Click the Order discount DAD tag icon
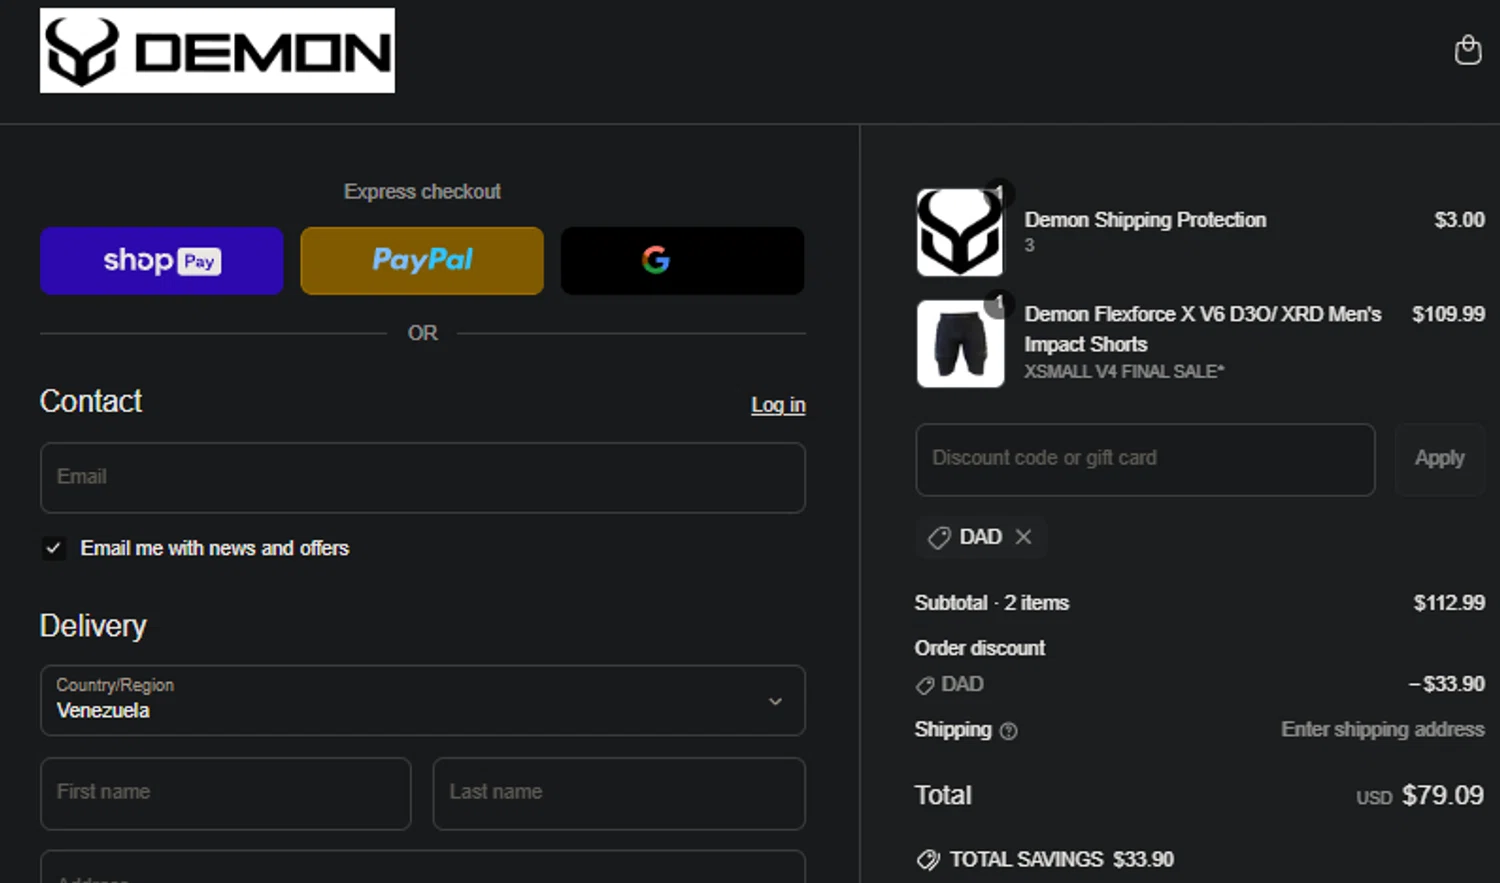1500x883 pixels. point(925,685)
